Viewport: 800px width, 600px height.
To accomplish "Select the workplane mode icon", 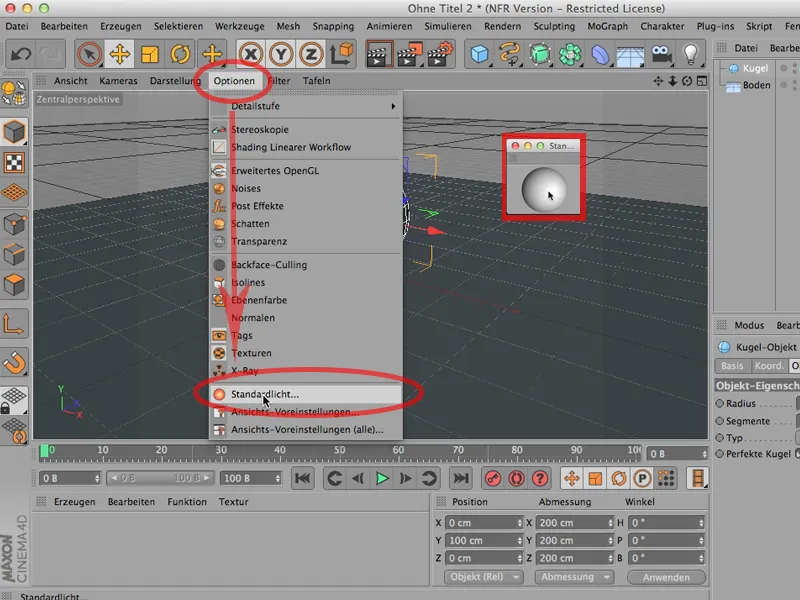I will pos(14,192).
